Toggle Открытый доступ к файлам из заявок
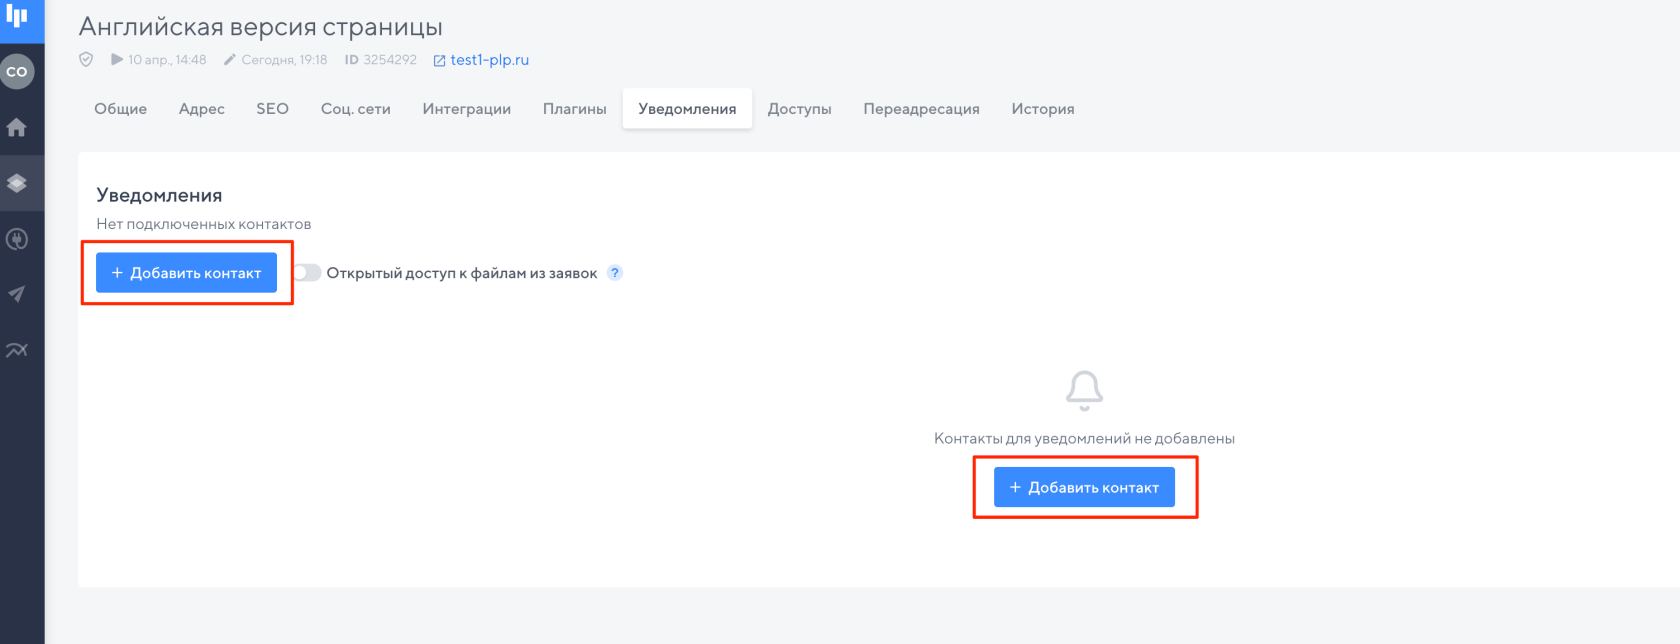Viewport: 1680px width, 644px height. pyautogui.click(x=307, y=272)
